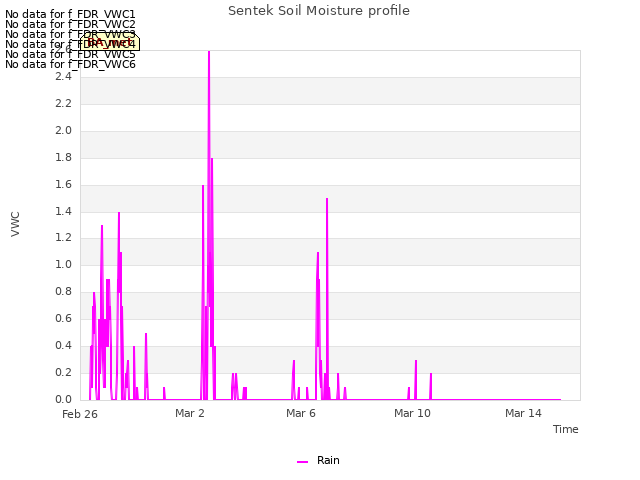Image resolution: width=640 pixels, height=480 pixels.
Task: Click the Mar 14 x-axis label
Action: coord(523,413)
